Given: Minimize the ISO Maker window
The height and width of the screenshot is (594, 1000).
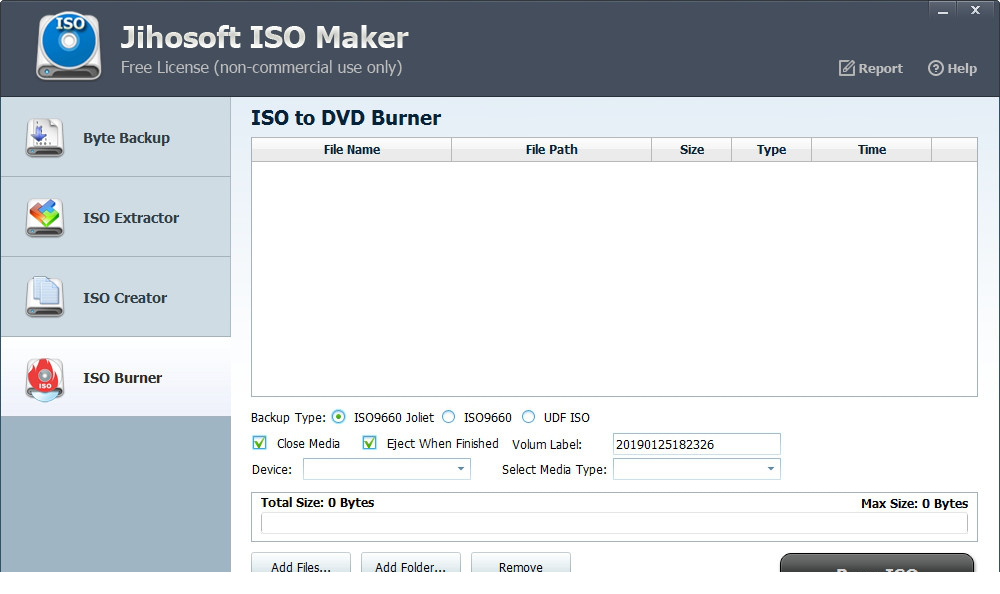Looking at the screenshot, I should click(x=943, y=10).
